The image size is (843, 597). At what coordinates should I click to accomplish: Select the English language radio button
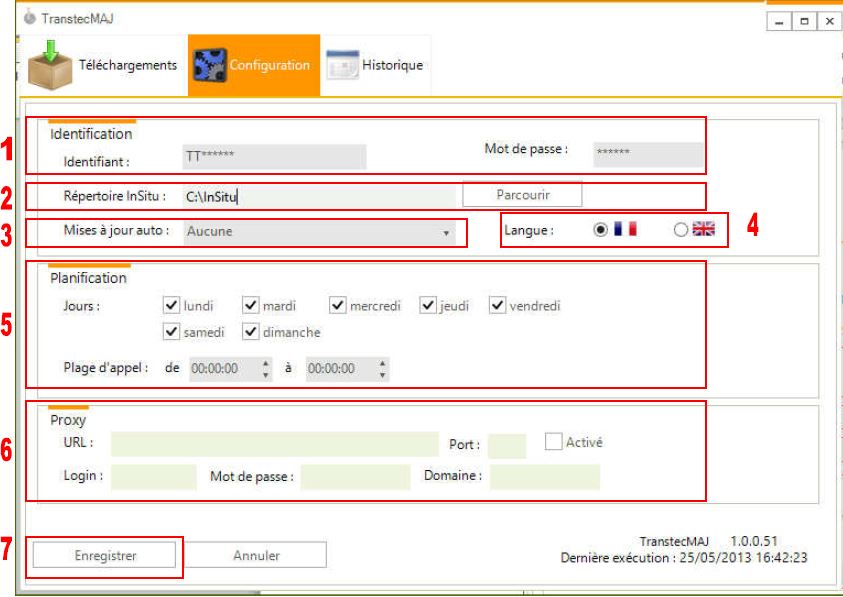tap(681, 229)
